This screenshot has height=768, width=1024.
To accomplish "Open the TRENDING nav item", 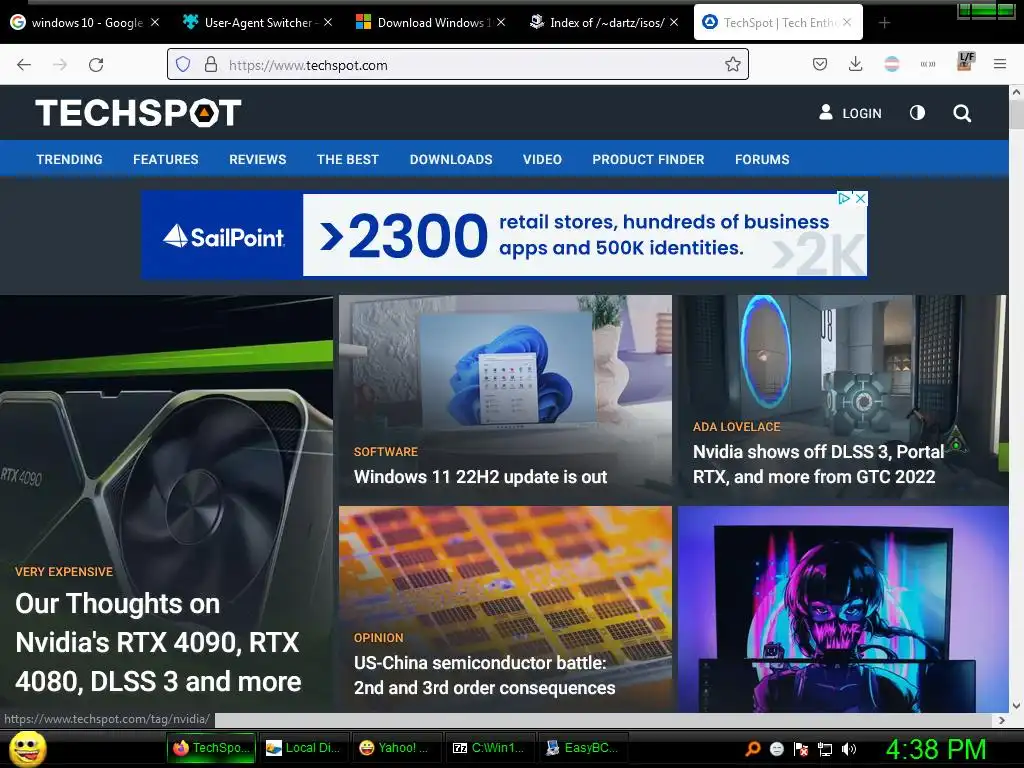I will coord(69,159).
